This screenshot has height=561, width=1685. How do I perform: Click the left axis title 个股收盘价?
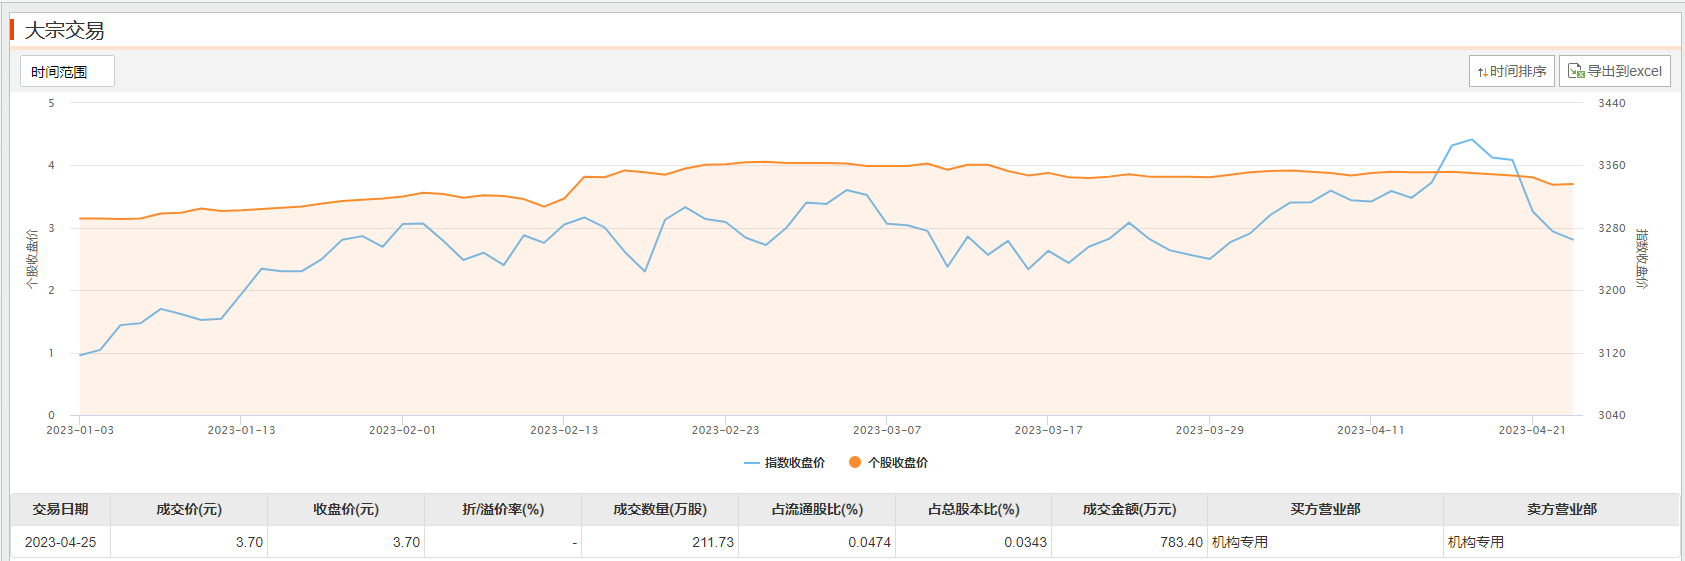click(x=32, y=259)
